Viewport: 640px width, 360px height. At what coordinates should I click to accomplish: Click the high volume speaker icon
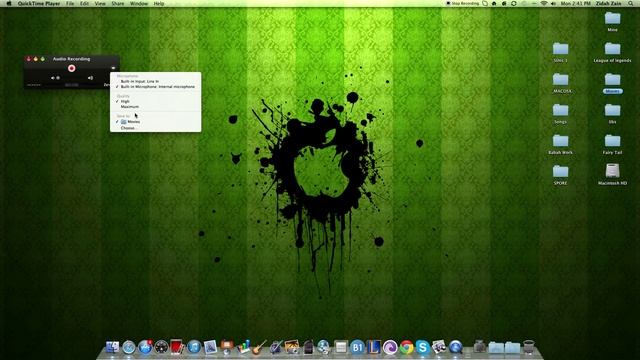coord(91,78)
